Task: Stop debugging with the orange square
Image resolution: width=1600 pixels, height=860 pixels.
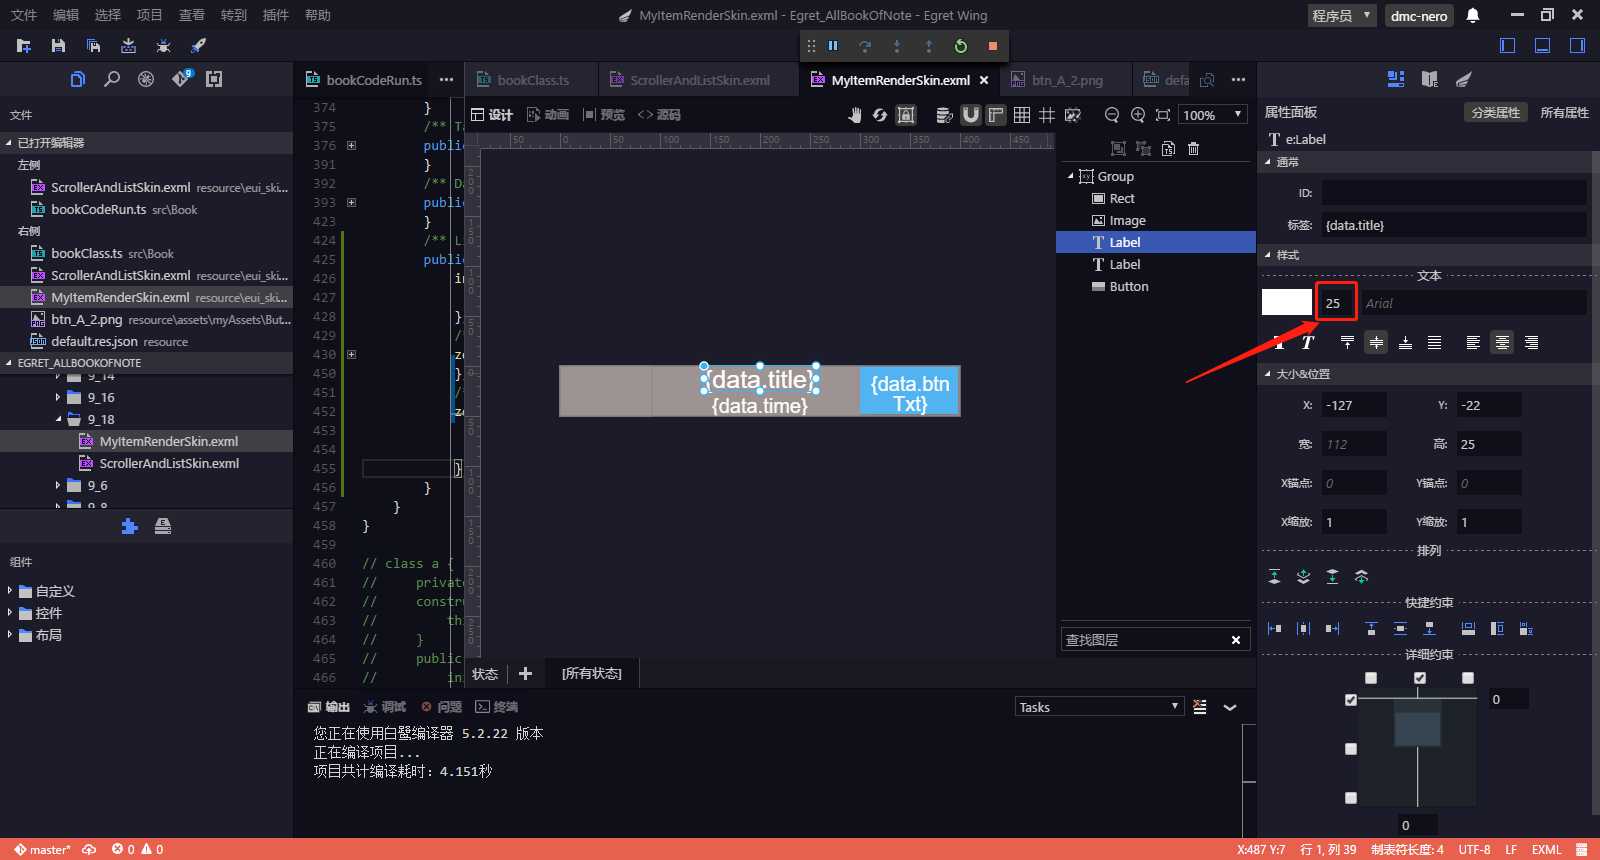Action: pyautogui.click(x=993, y=46)
